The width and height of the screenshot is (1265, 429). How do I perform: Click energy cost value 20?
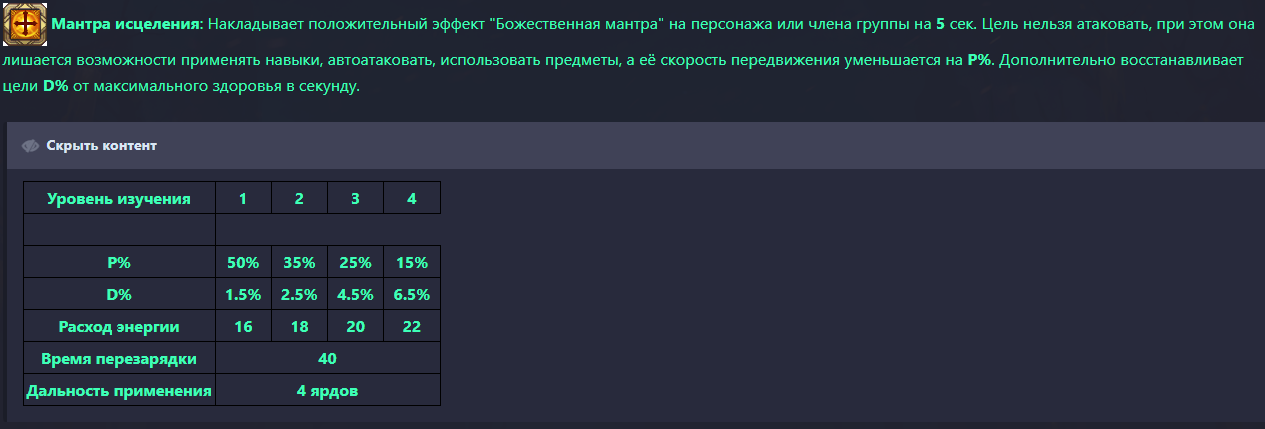tap(355, 326)
